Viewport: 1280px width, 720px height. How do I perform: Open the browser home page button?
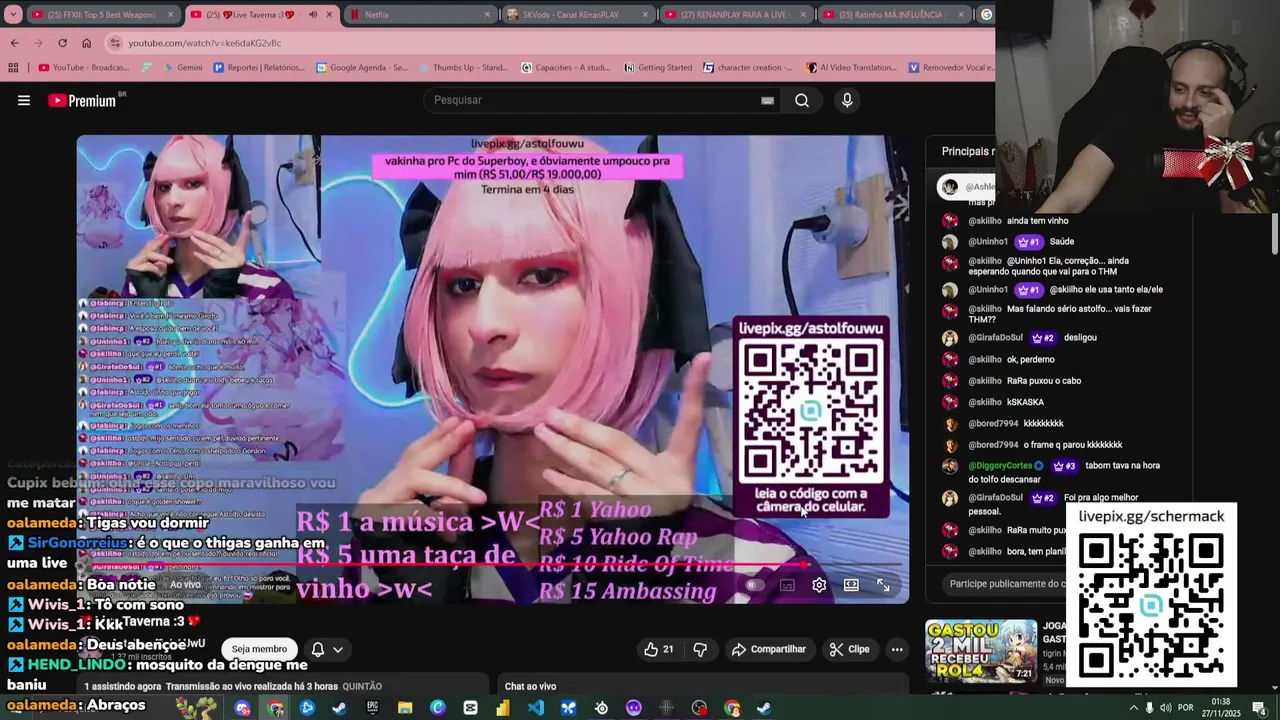coord(86,43)
